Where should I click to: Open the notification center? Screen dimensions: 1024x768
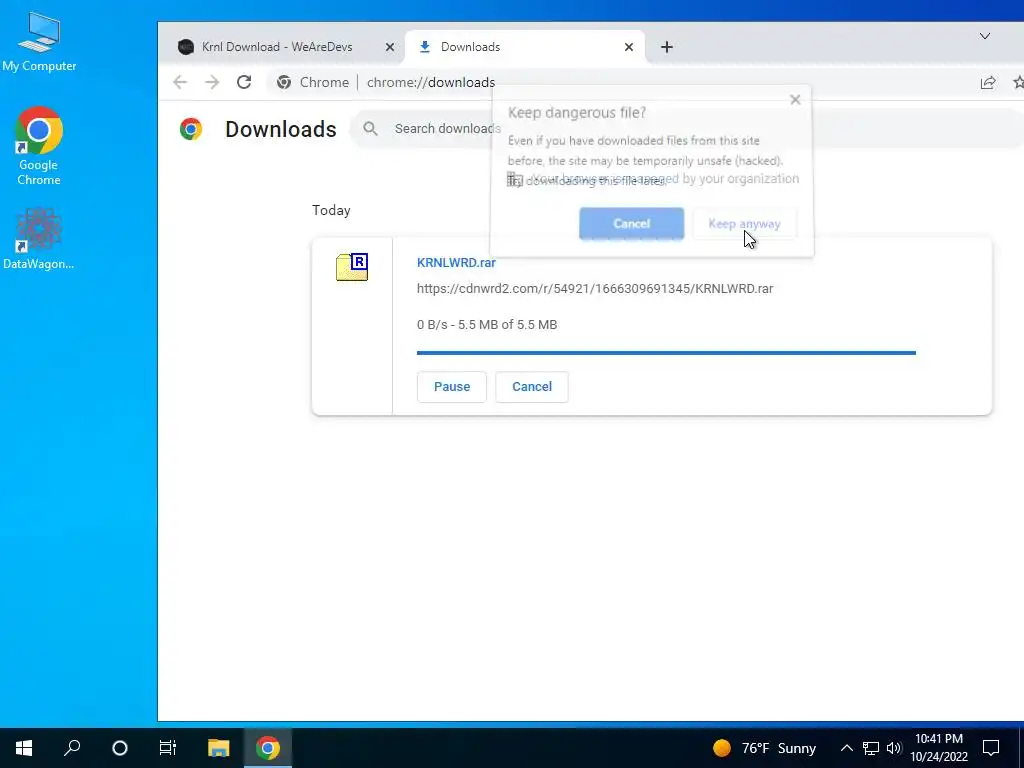[x=991, y=748]
